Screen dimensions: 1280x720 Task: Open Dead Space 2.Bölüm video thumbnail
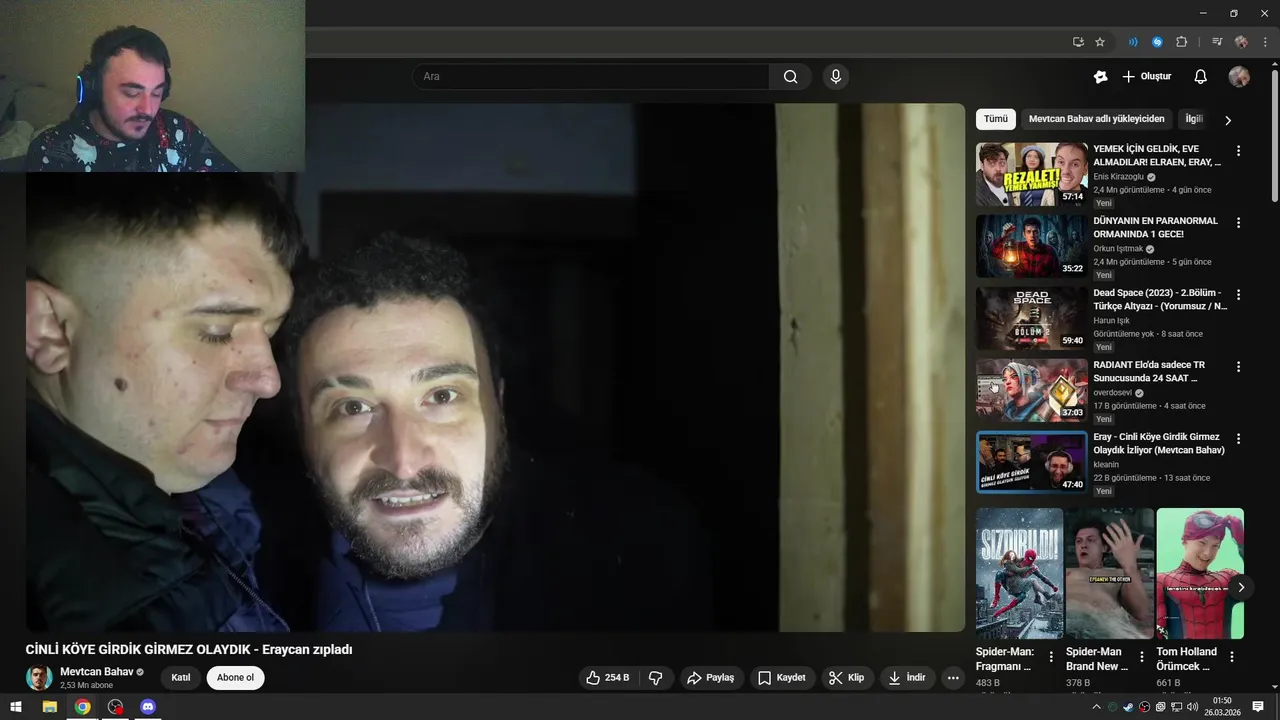pyautogui.click(x=1032, y=318)
